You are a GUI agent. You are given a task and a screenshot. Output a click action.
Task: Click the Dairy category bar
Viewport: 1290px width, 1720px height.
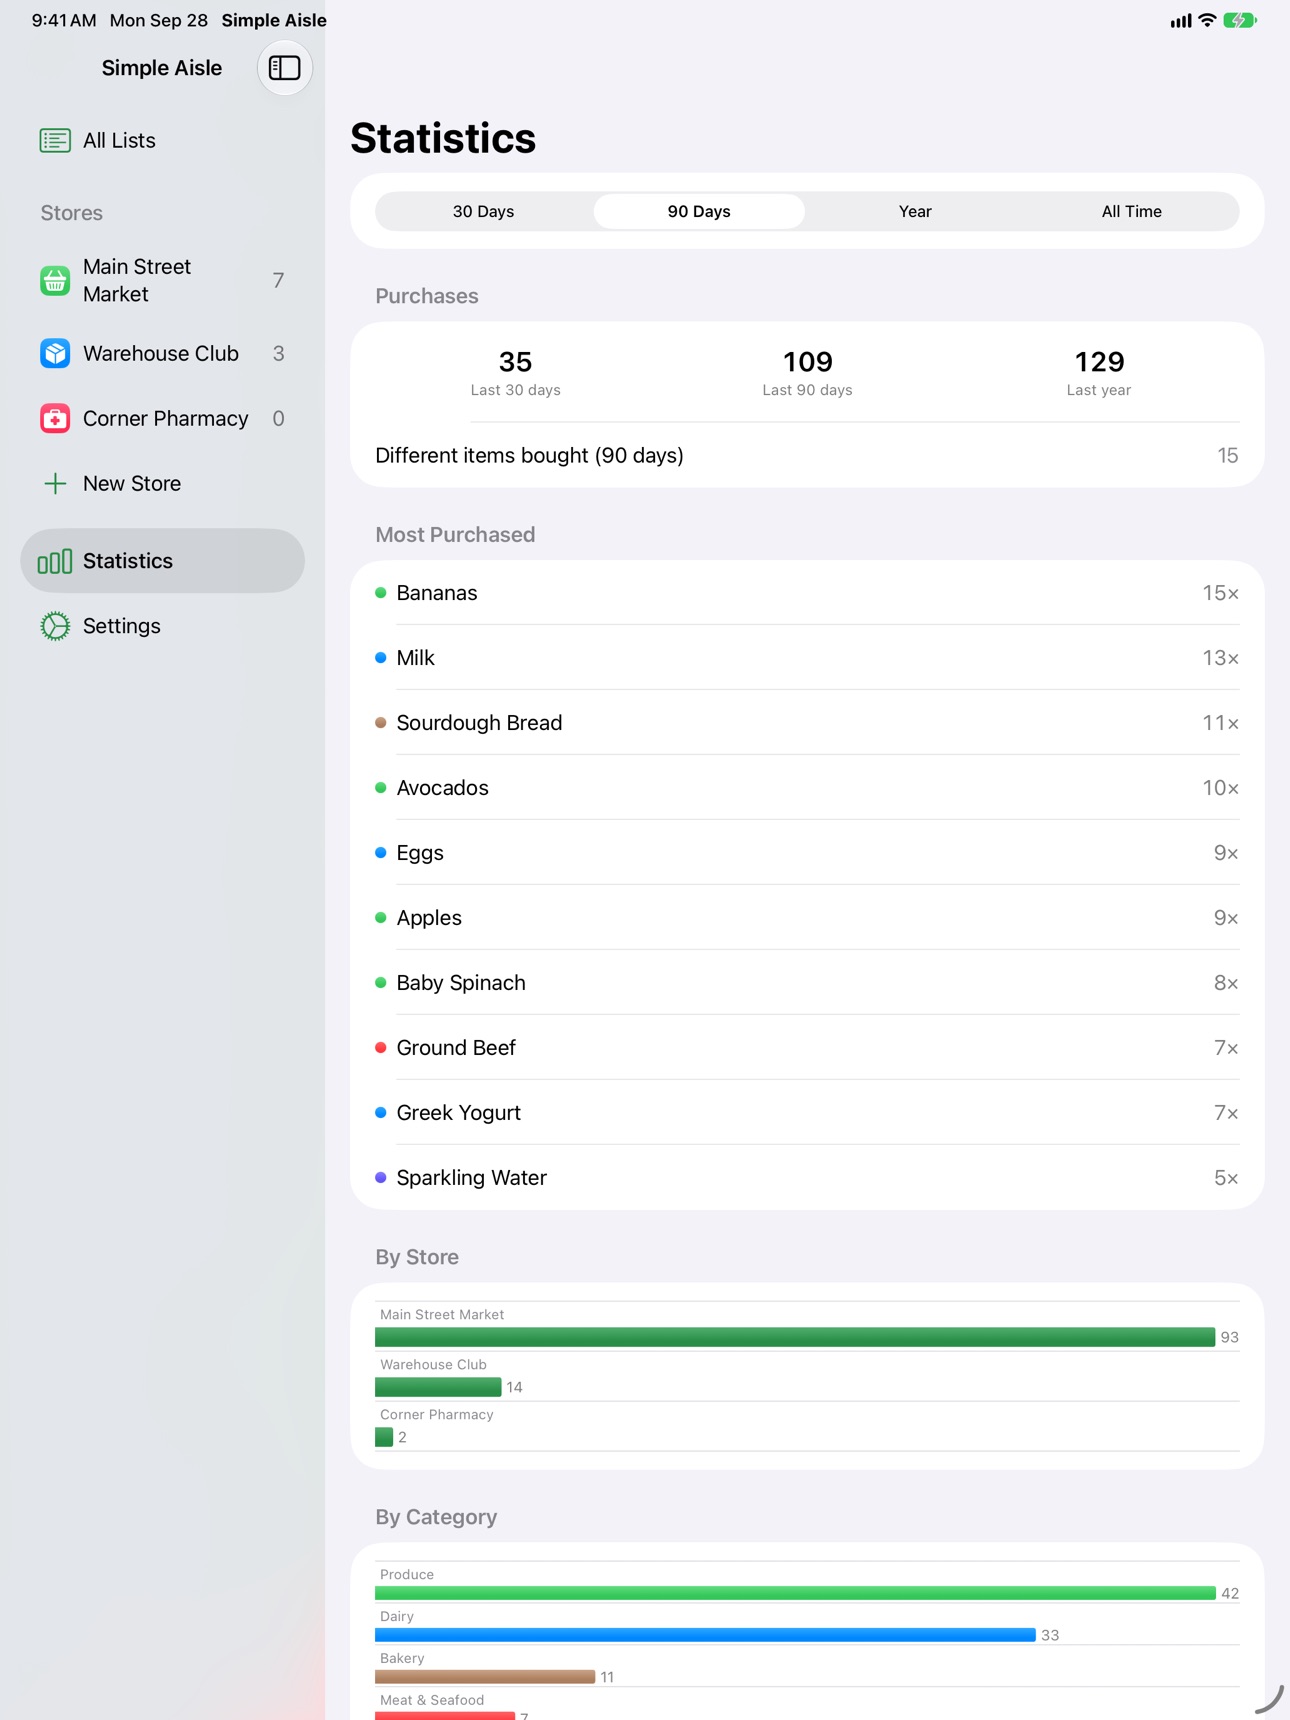coord(705,1635)
